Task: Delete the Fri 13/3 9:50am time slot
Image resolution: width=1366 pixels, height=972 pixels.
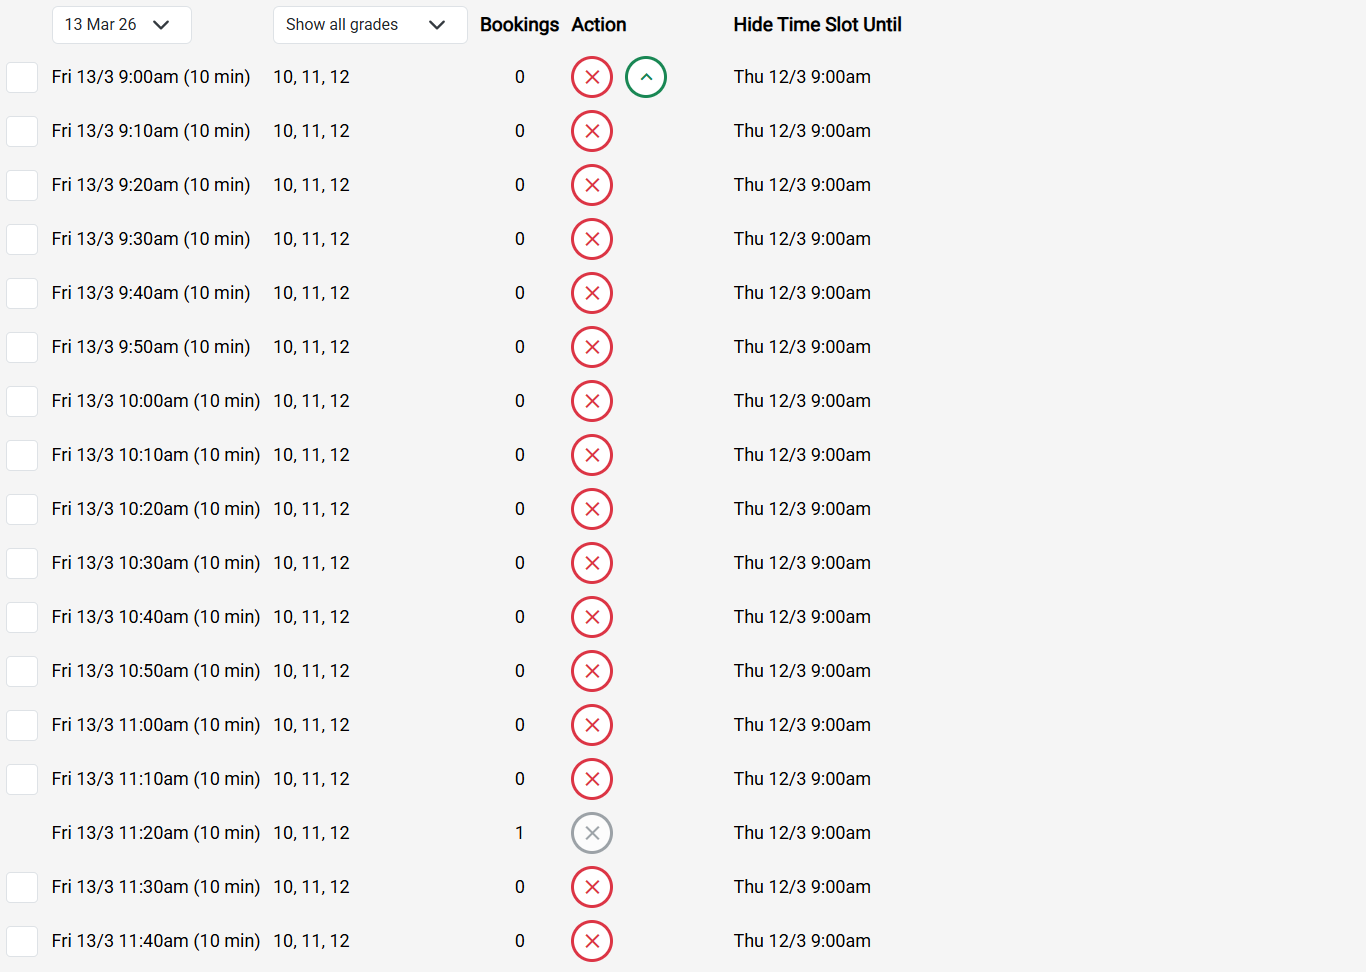Action: pyautogui.click(x=592, y=347)
